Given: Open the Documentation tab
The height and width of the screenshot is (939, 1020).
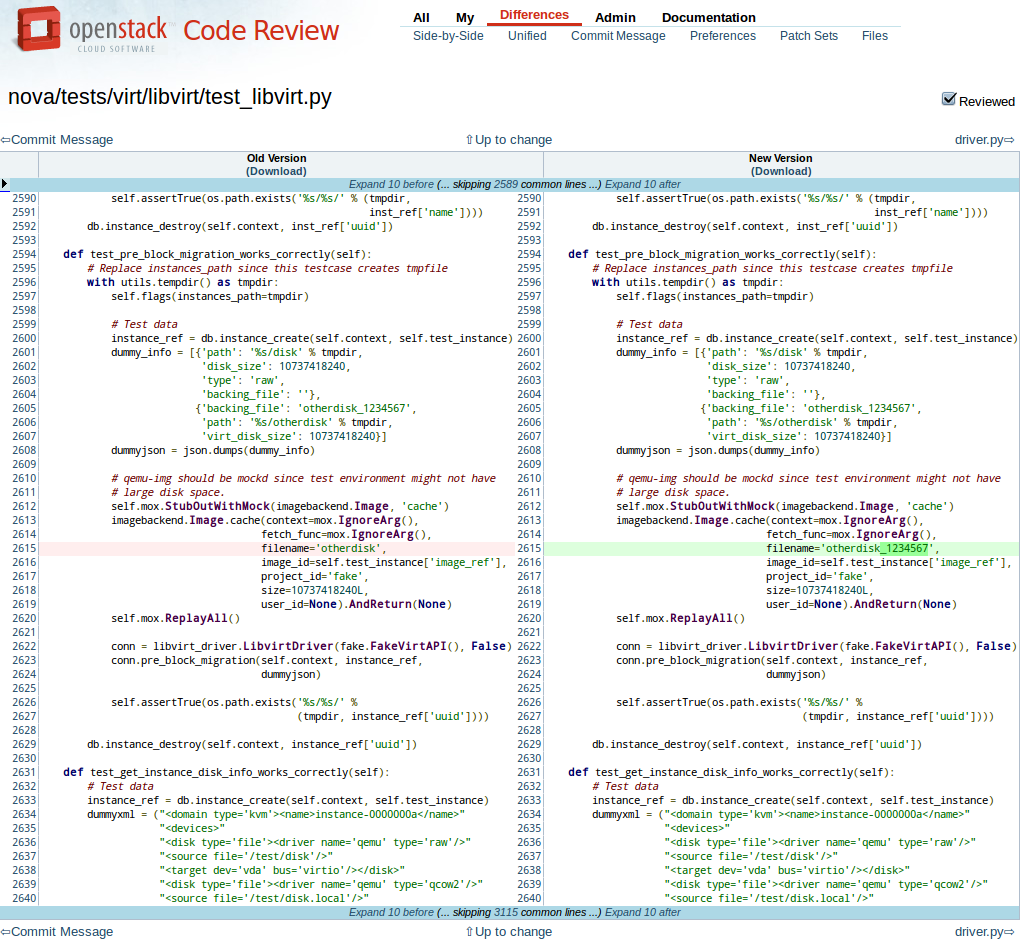Looking at the screenshot, I should pos(708,17).
